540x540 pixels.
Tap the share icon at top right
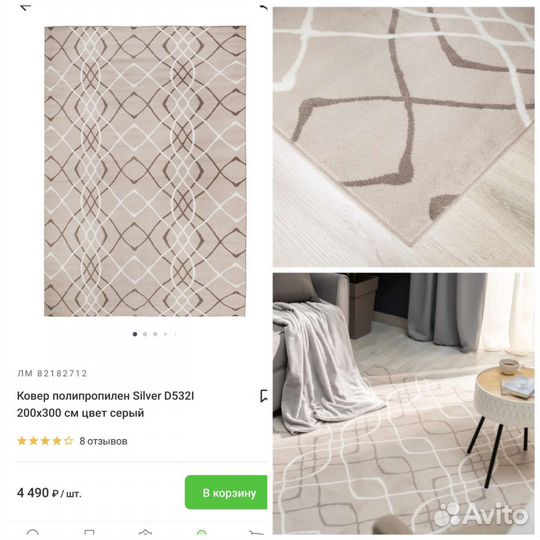[264, 7]
